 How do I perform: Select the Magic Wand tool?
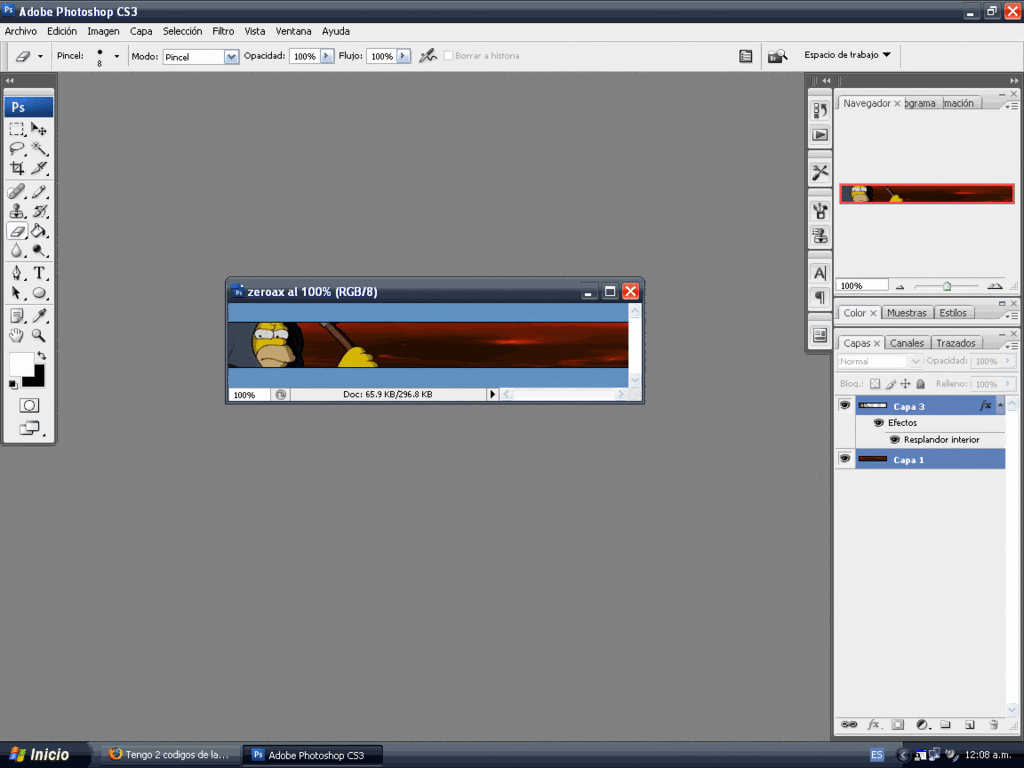point(39,148)
